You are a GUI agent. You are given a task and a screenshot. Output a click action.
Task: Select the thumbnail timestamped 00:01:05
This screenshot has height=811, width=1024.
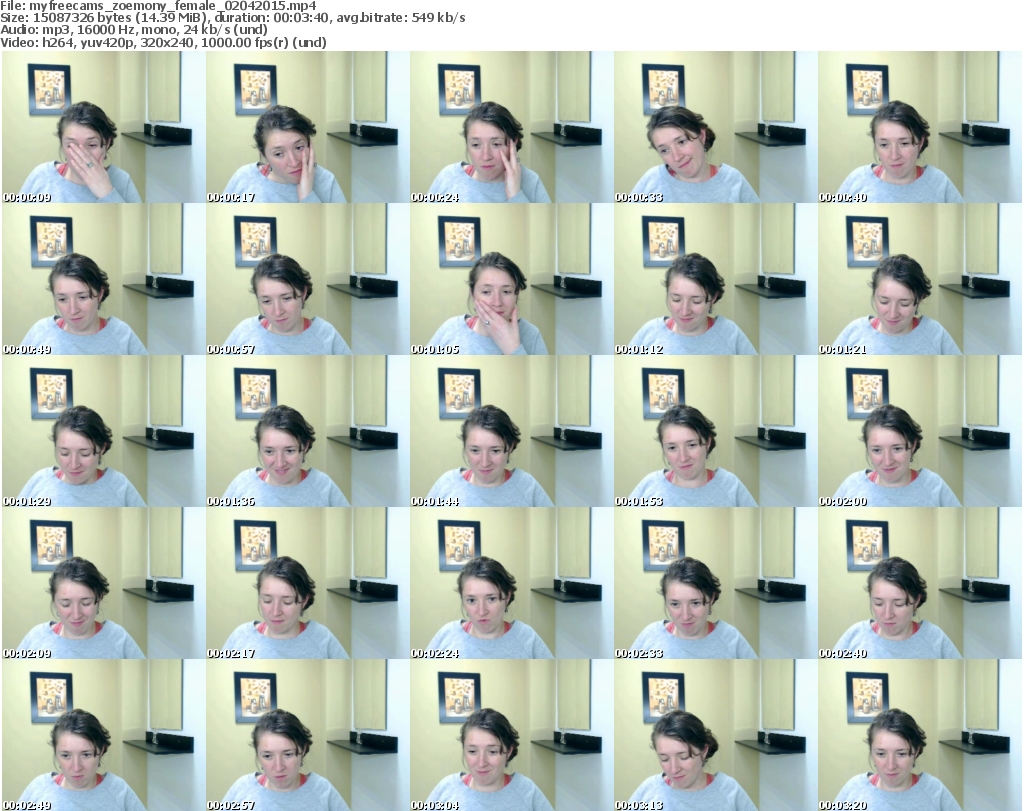[x=511, y=279]
